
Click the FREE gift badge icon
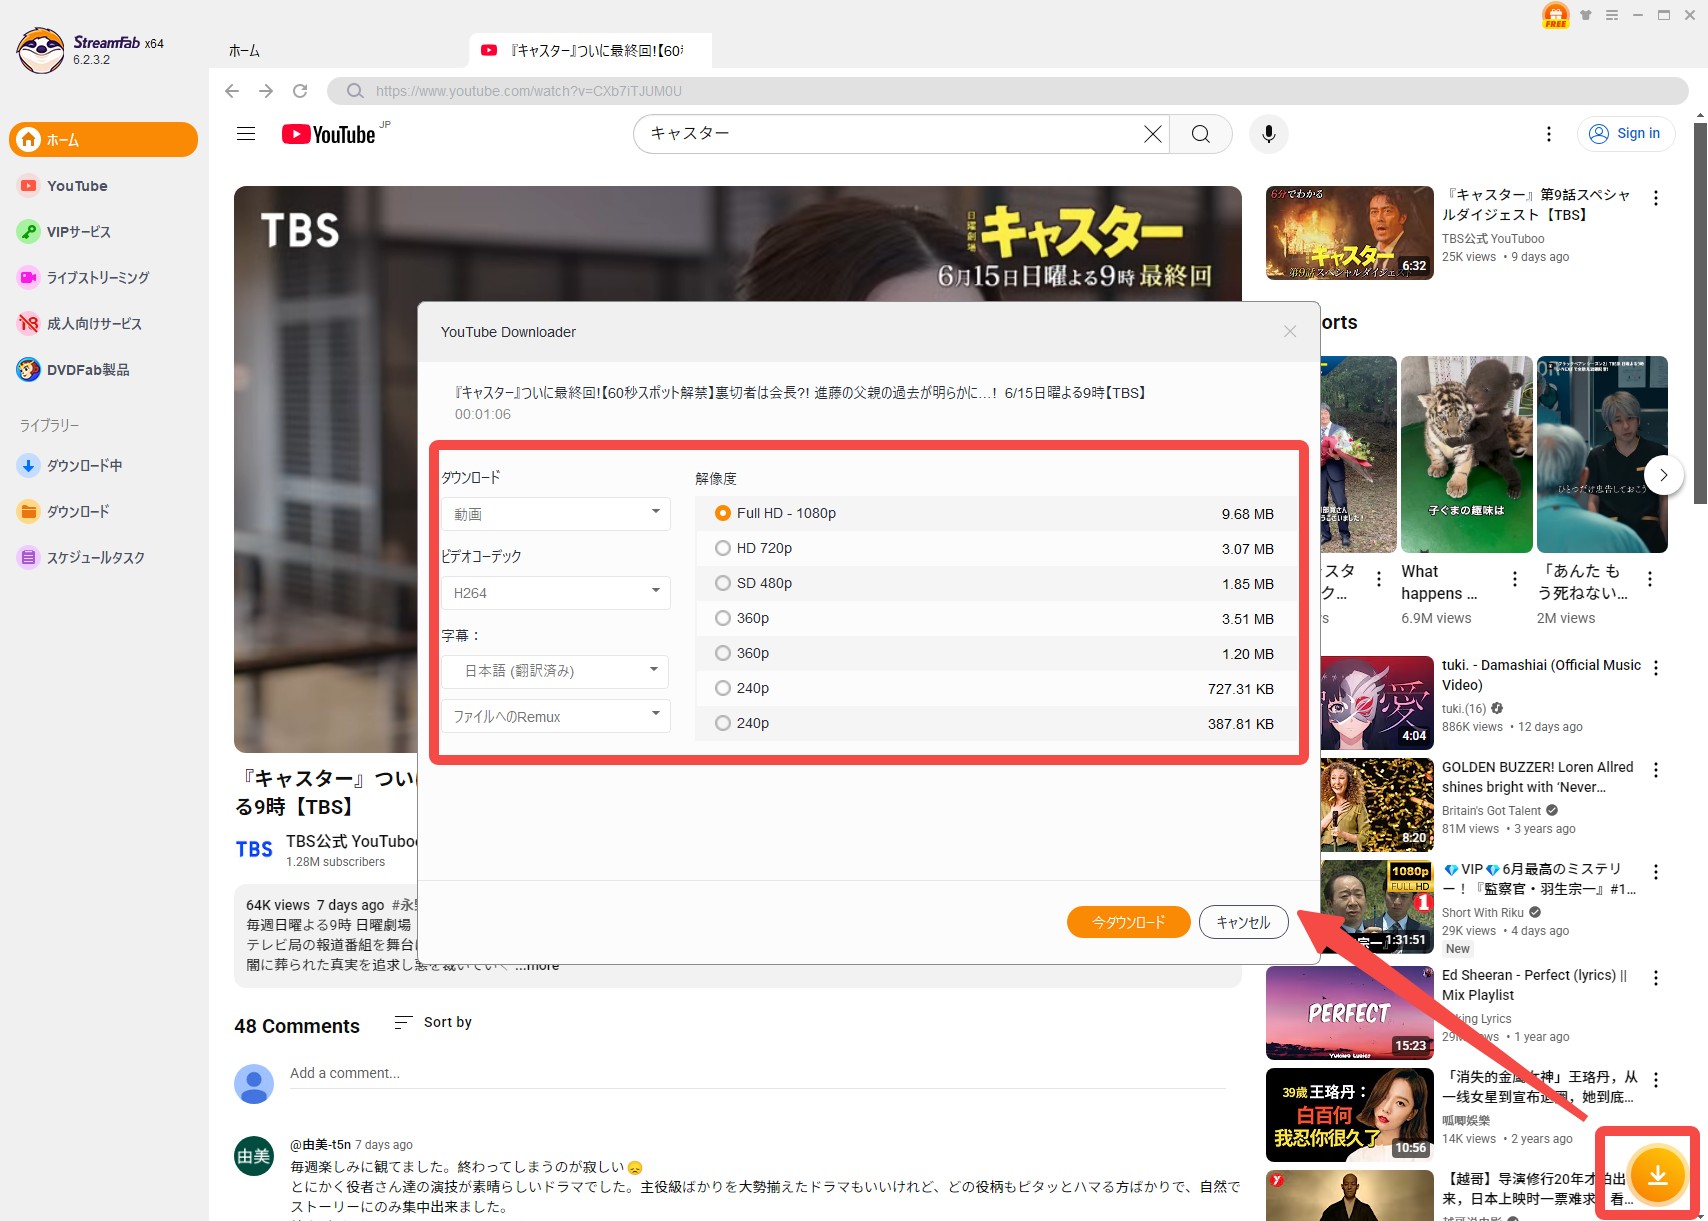coord(1556,15)
